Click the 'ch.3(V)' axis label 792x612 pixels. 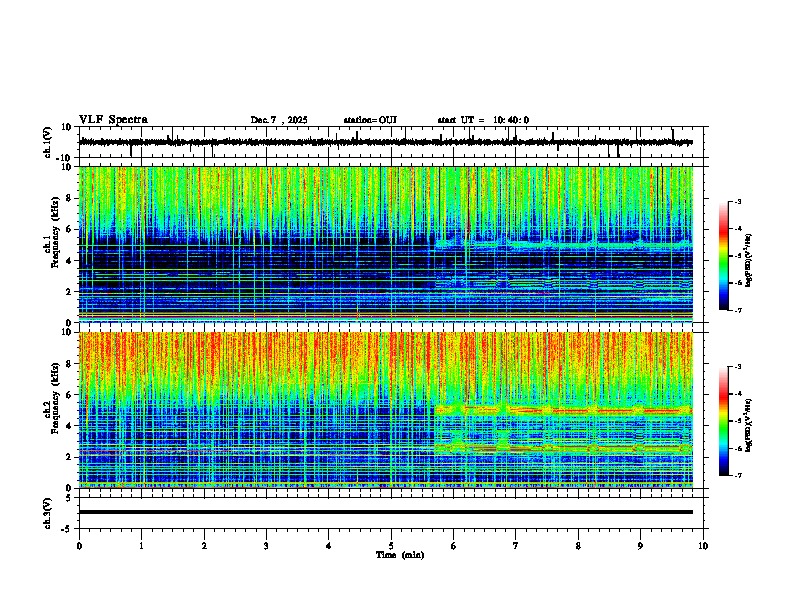click(x=48, y=513)
